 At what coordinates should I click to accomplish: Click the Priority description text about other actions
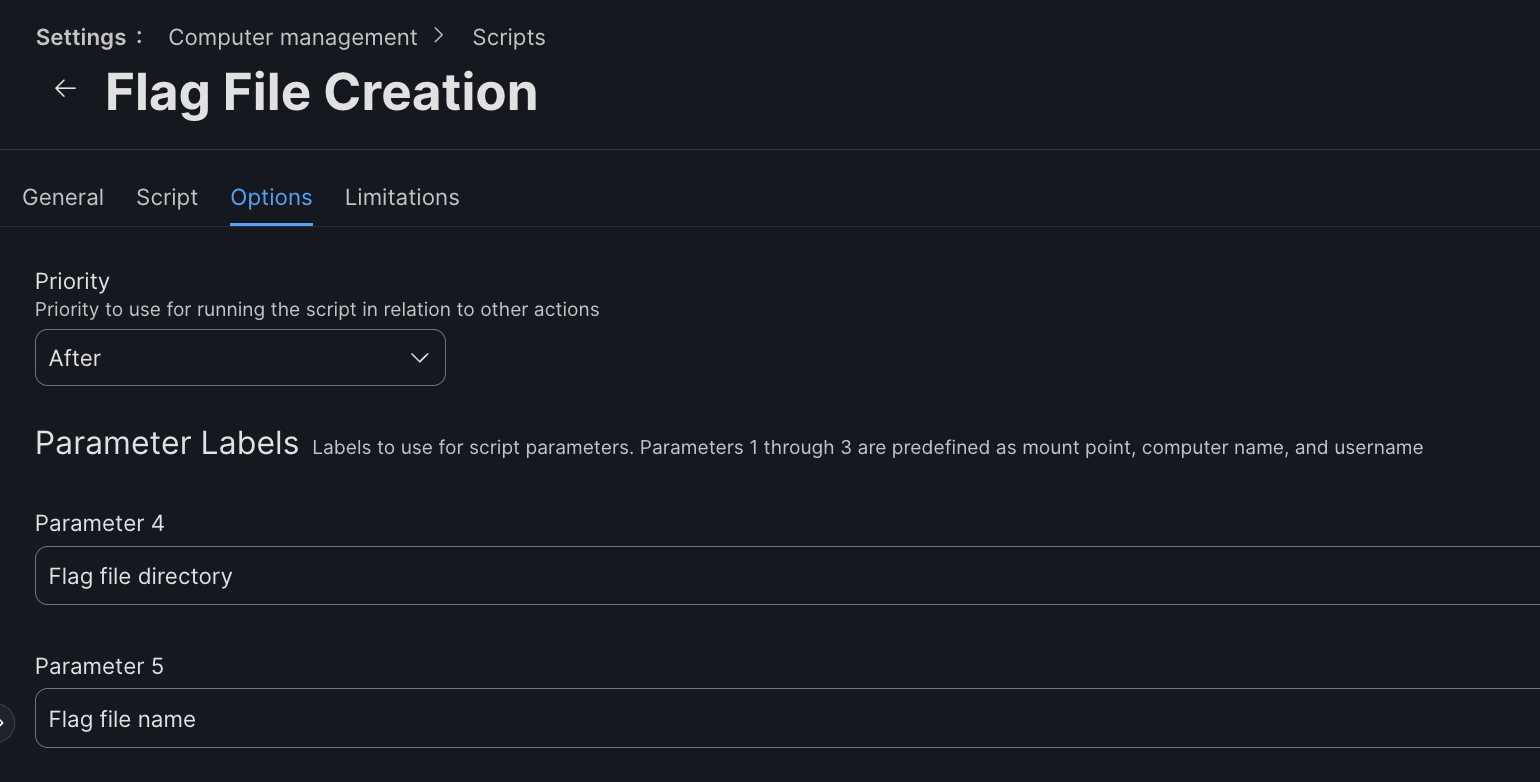[317, 309]
